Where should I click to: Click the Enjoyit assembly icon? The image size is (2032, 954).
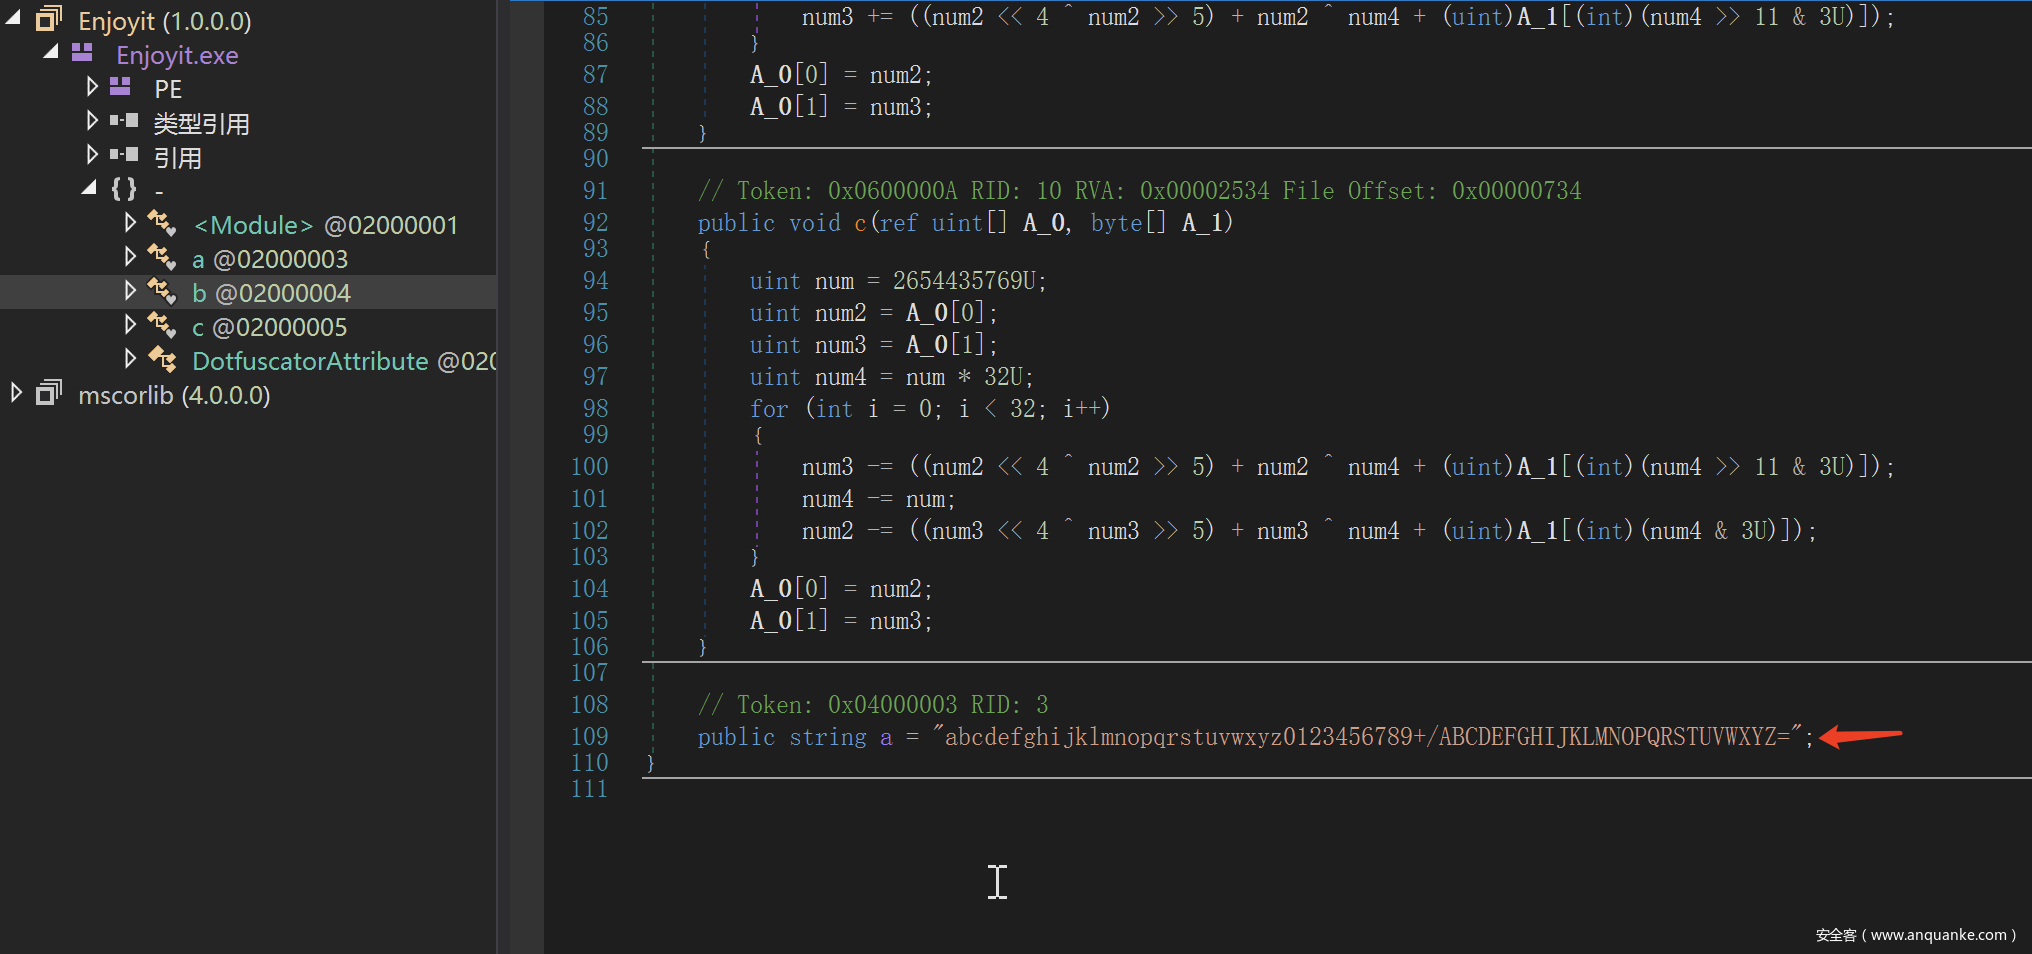(49, 19)
